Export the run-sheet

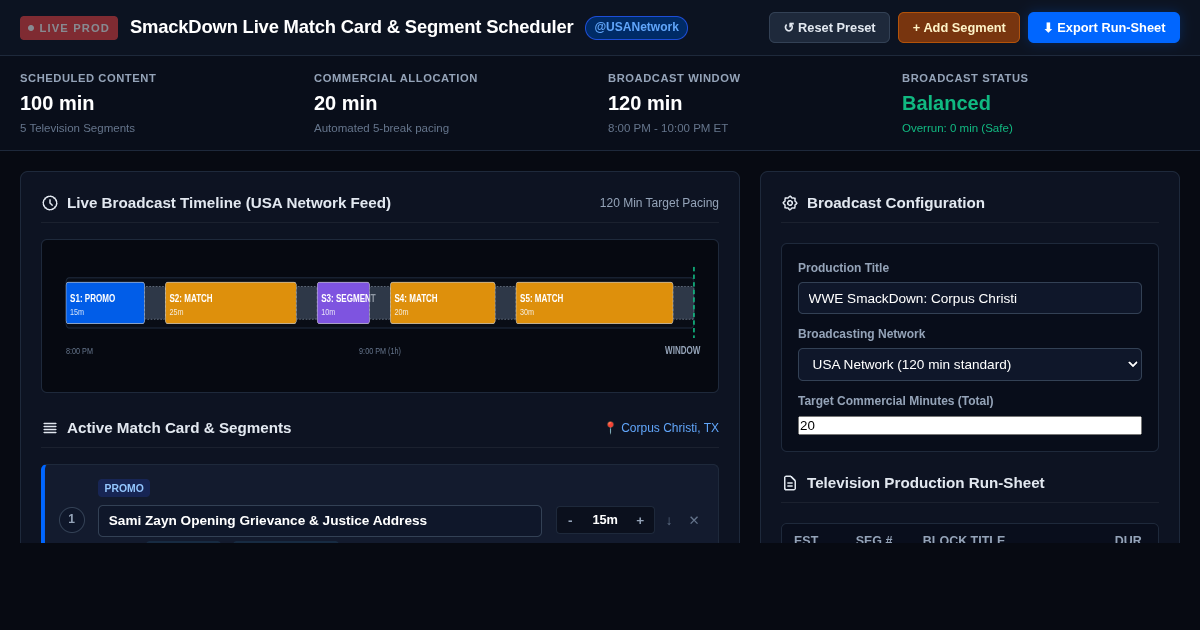click(1104, 28)
